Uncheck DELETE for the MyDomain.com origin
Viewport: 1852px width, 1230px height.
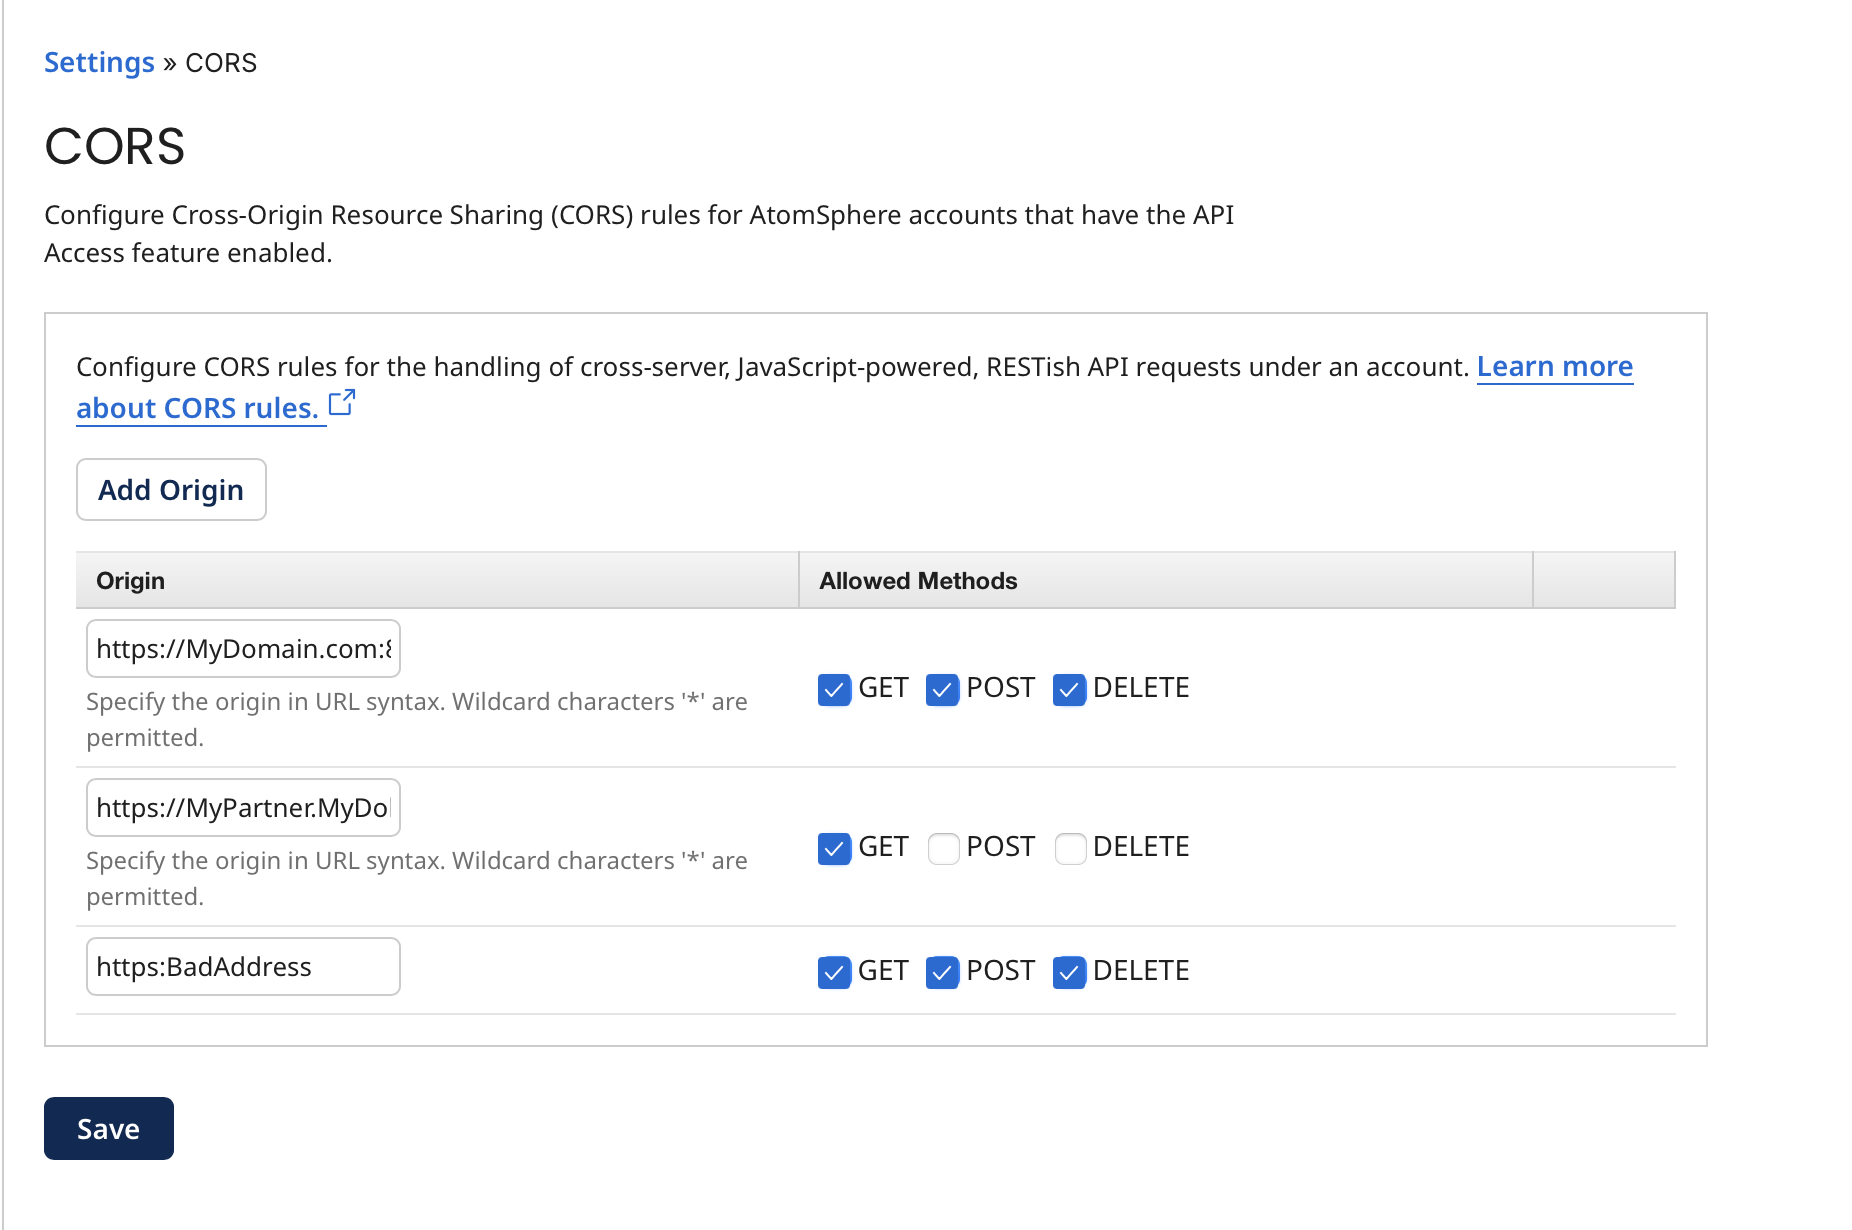coord(1069,689)
